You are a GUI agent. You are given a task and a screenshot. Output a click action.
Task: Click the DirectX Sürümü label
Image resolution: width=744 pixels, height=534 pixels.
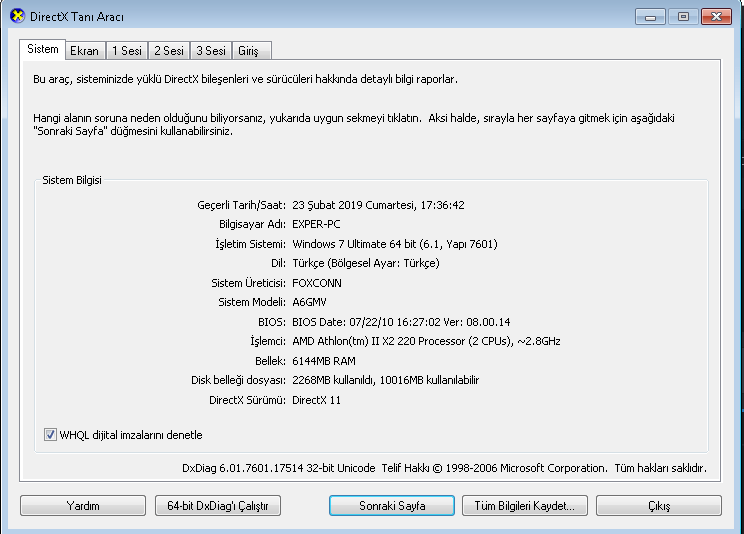[x=247, y=400]
